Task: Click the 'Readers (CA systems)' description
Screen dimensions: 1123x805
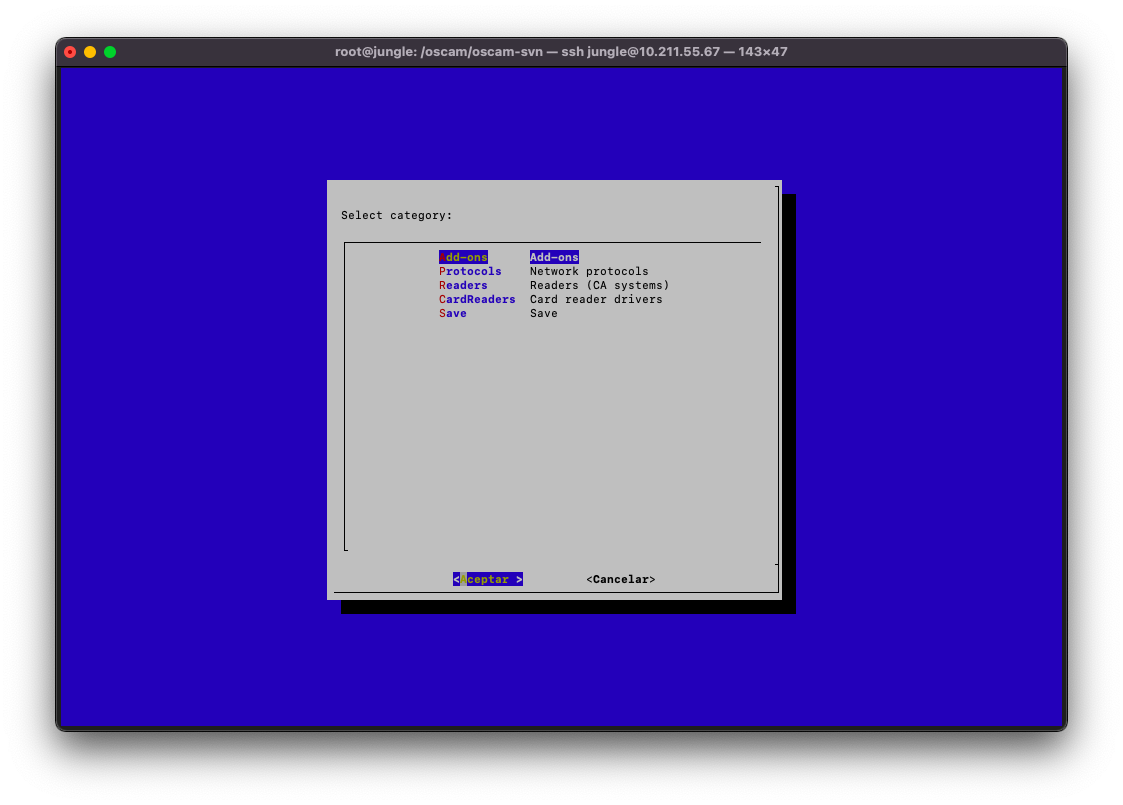Action: (599, 285)
